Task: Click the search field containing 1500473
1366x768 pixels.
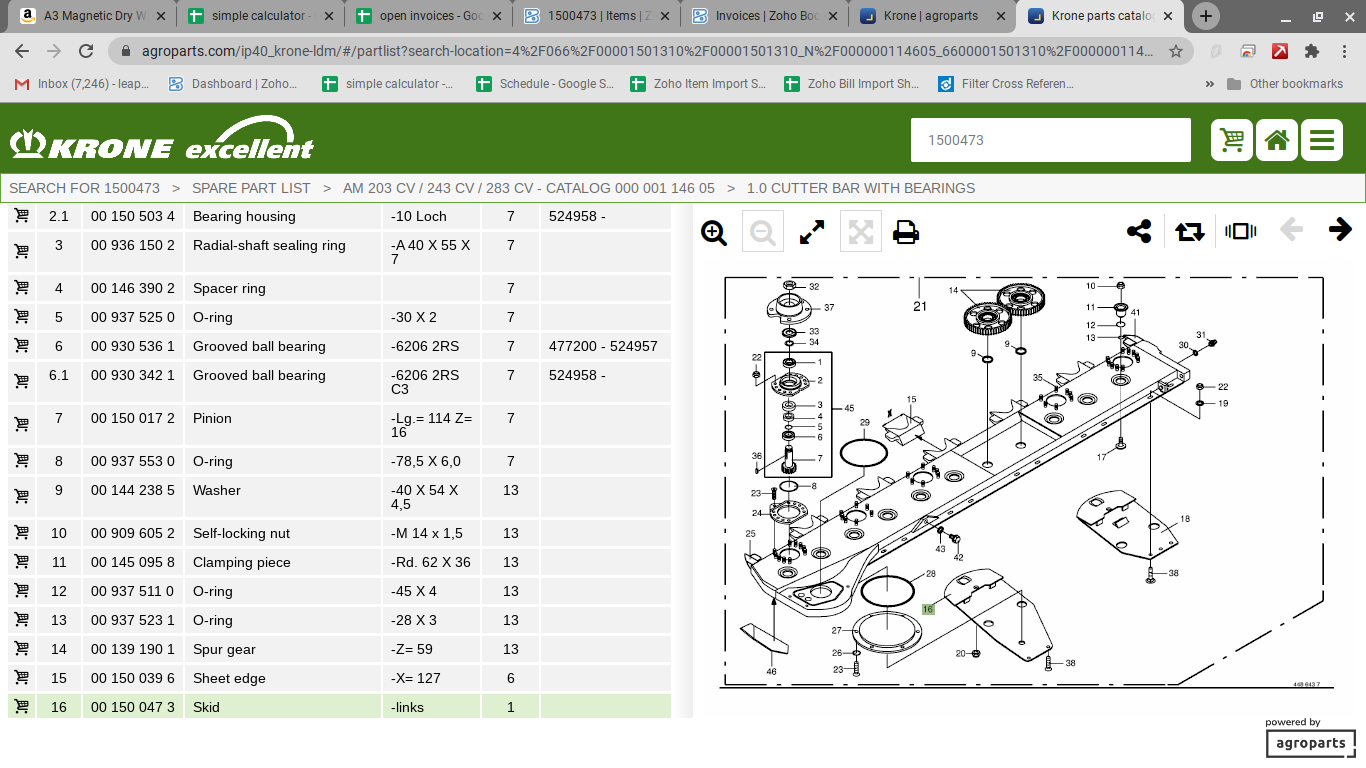Action: coord(1051,140)
